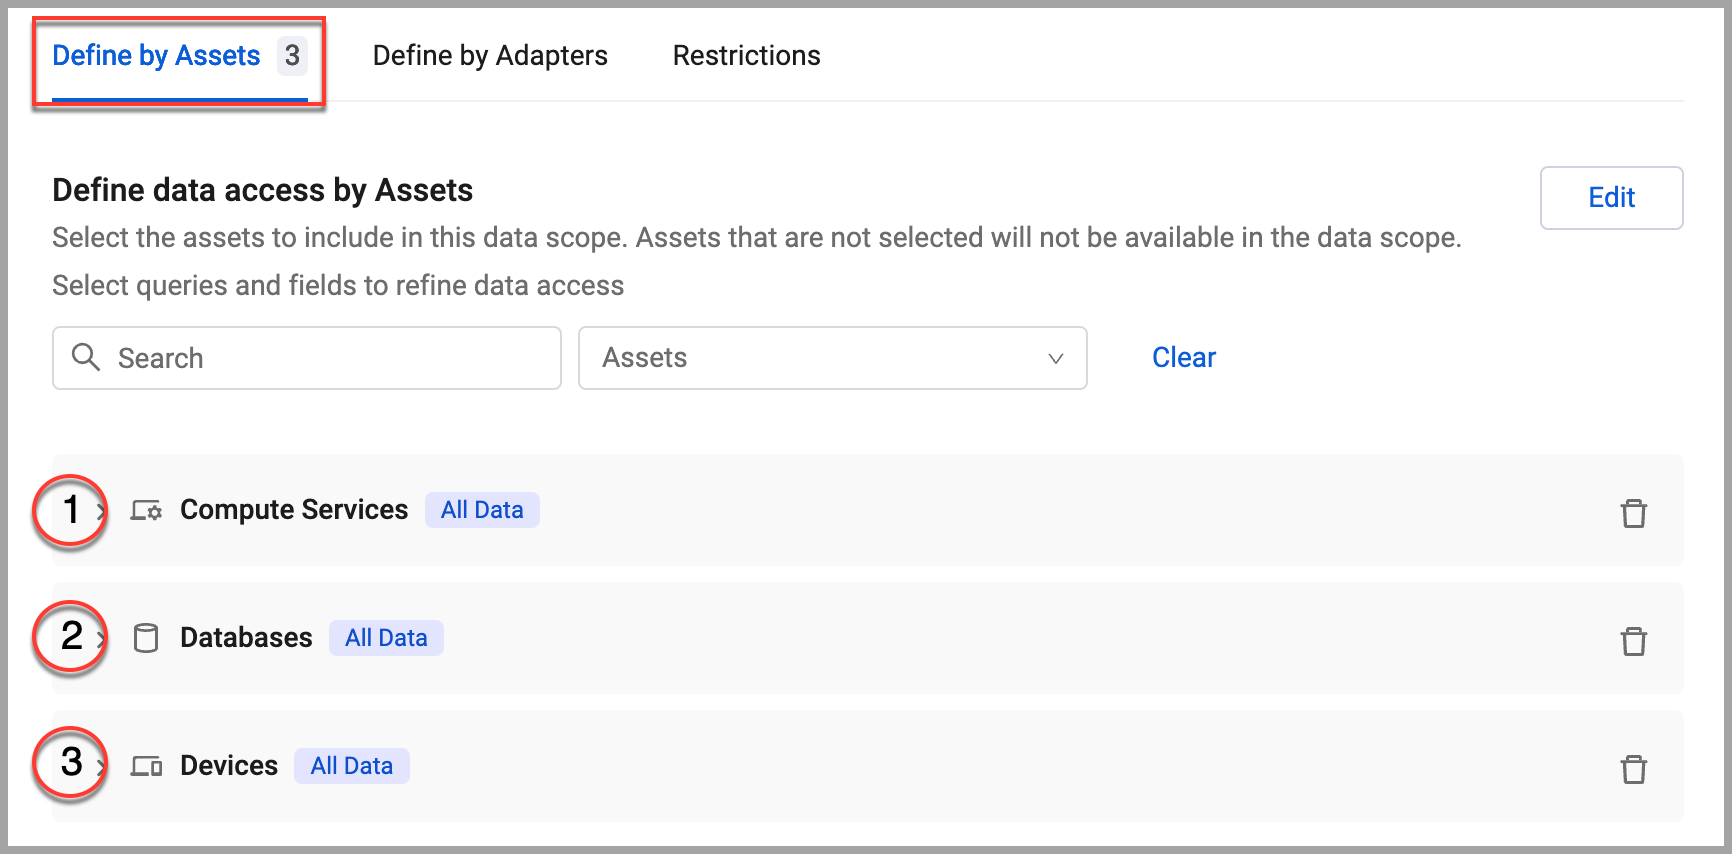Screen dimensions: 1732x854
Task: Click the Databases cylinder icon
Action: 146,638
